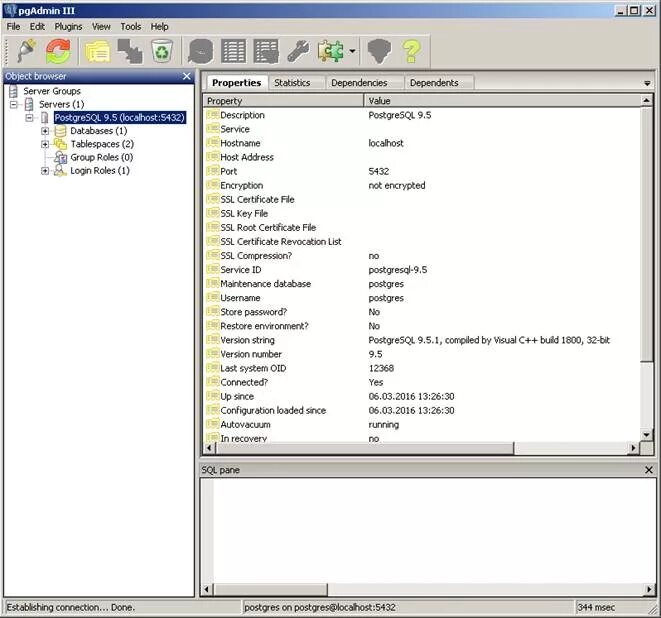Screen dimensions: 661x618
Task: Click the Refresh toolbar icon
Action: [58, 51]
